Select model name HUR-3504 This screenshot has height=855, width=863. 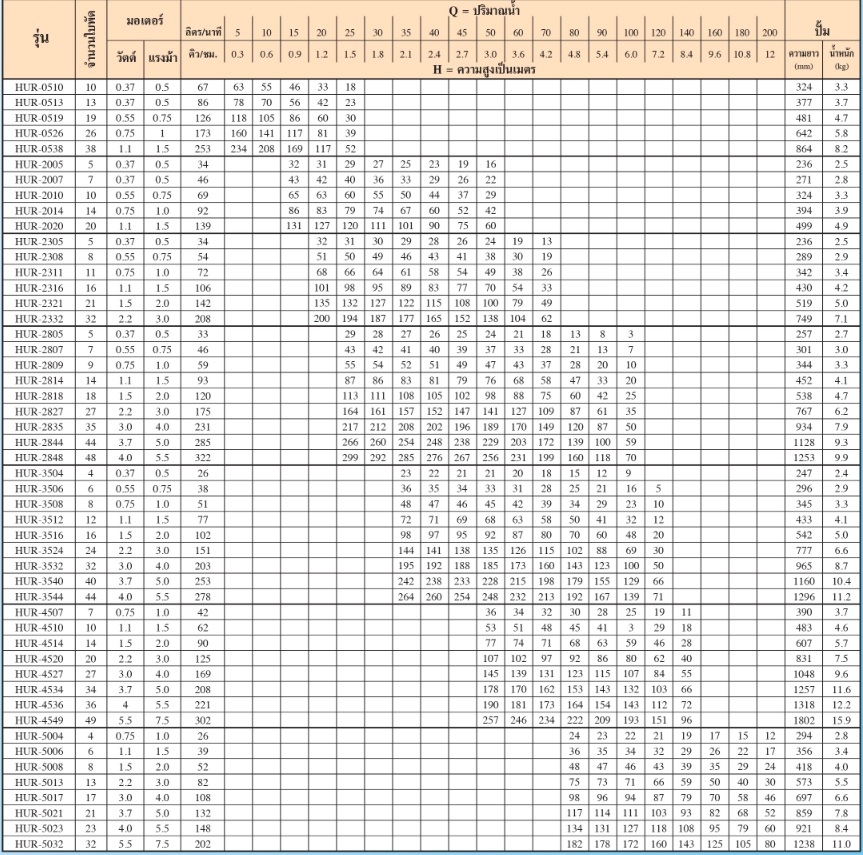pyautogui.click(x=39, y=473)
